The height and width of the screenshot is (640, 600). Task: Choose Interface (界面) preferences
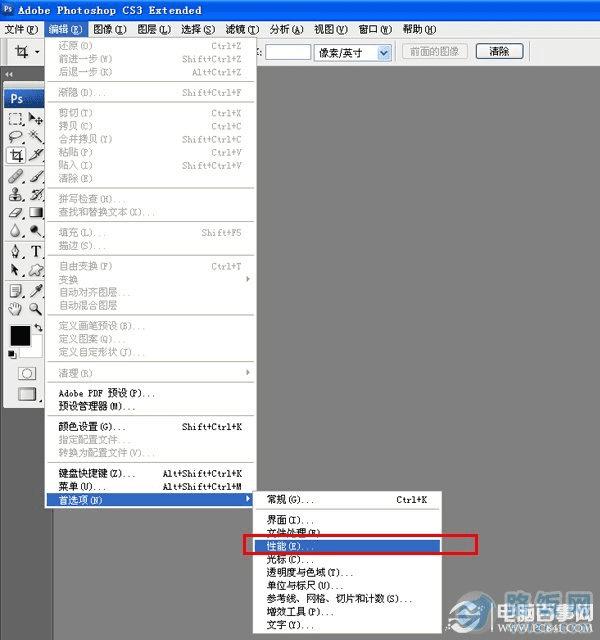coord(347,520)
